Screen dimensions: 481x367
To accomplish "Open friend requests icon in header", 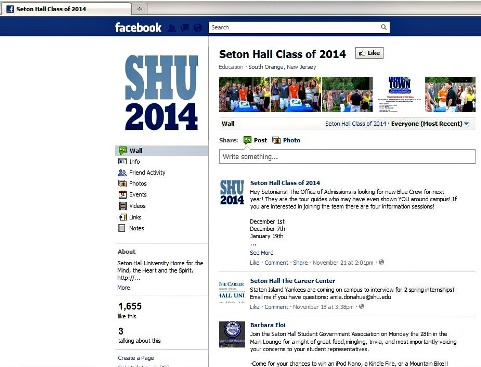I will click(172, 28).
